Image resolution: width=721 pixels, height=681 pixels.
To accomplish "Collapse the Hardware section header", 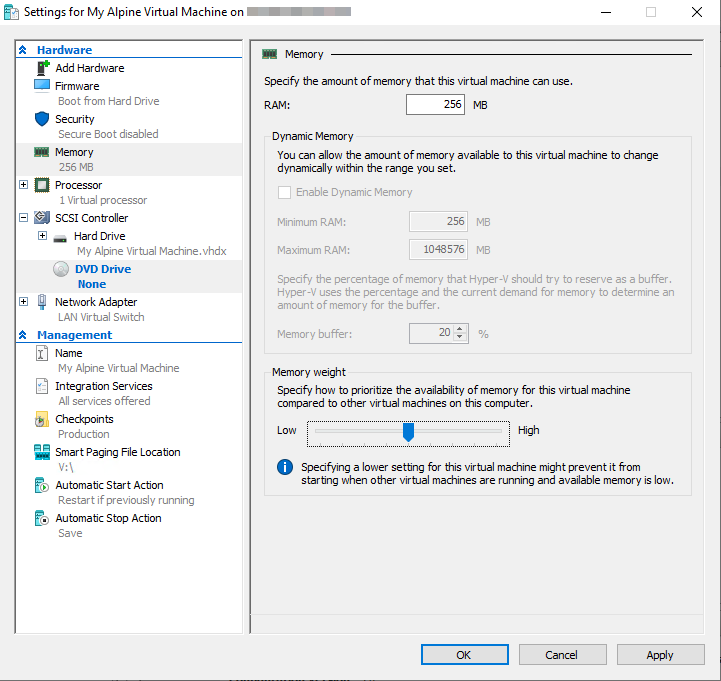I will tap(24, 50).
